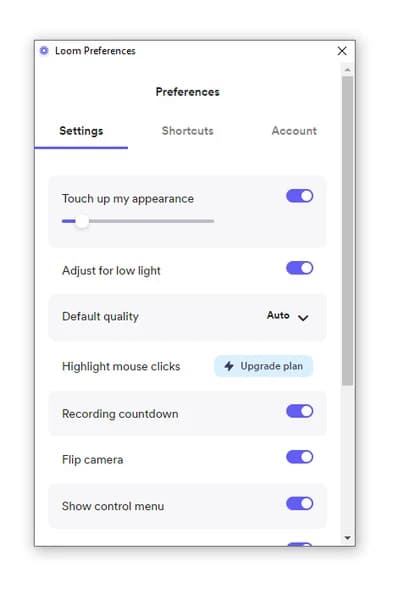This screenshot has height=600, width=398.
Task: Click the lightning bolt upgrade icon
Action: [229, 366]
